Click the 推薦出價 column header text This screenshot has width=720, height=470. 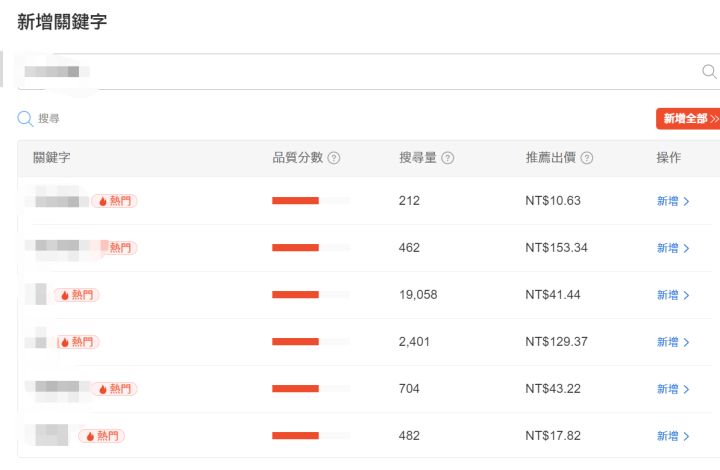(551, 158)
